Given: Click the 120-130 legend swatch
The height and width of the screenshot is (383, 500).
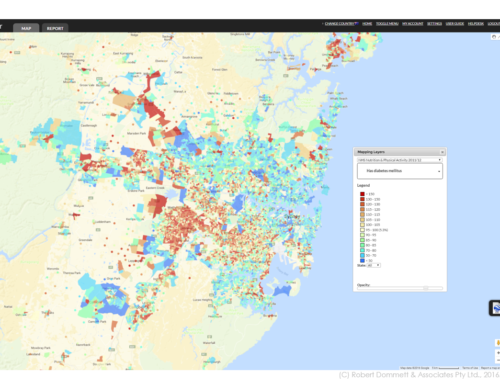Looking at the screenshot, I should click(x=362, y=204).
